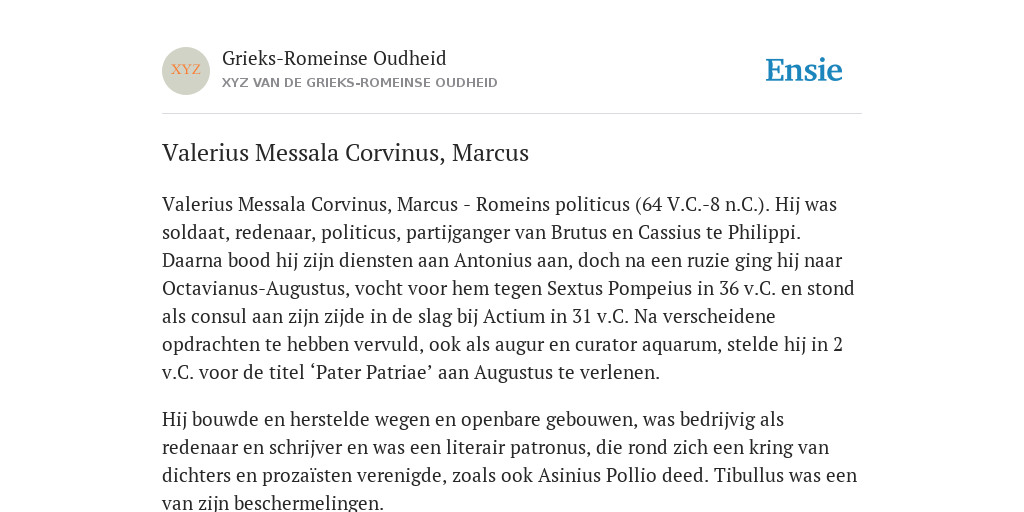This screenshot has width=1024, height=512.
Task: Click the name Asinius Pollio
Action: (593, 475)
